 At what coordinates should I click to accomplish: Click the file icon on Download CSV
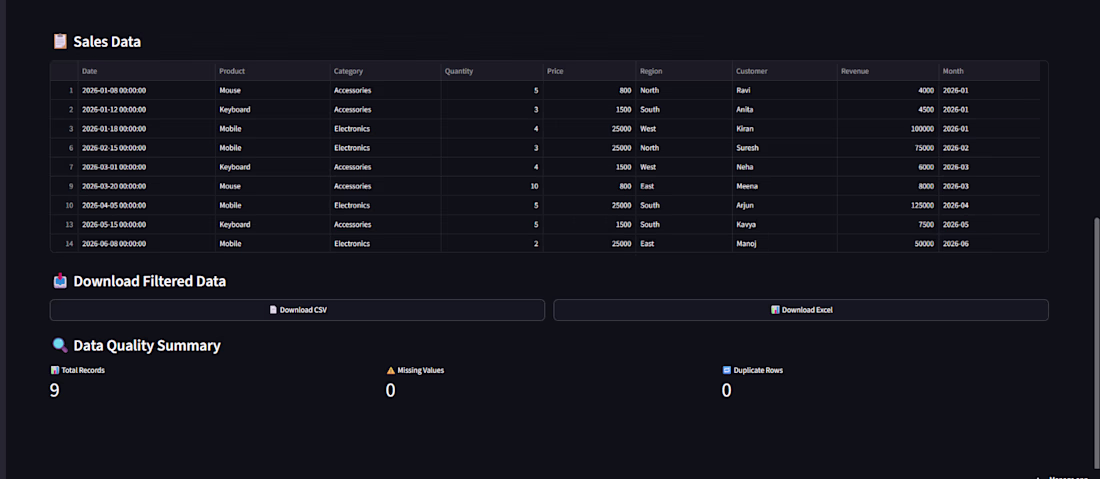pyautogui.click(x=274, y=310)
